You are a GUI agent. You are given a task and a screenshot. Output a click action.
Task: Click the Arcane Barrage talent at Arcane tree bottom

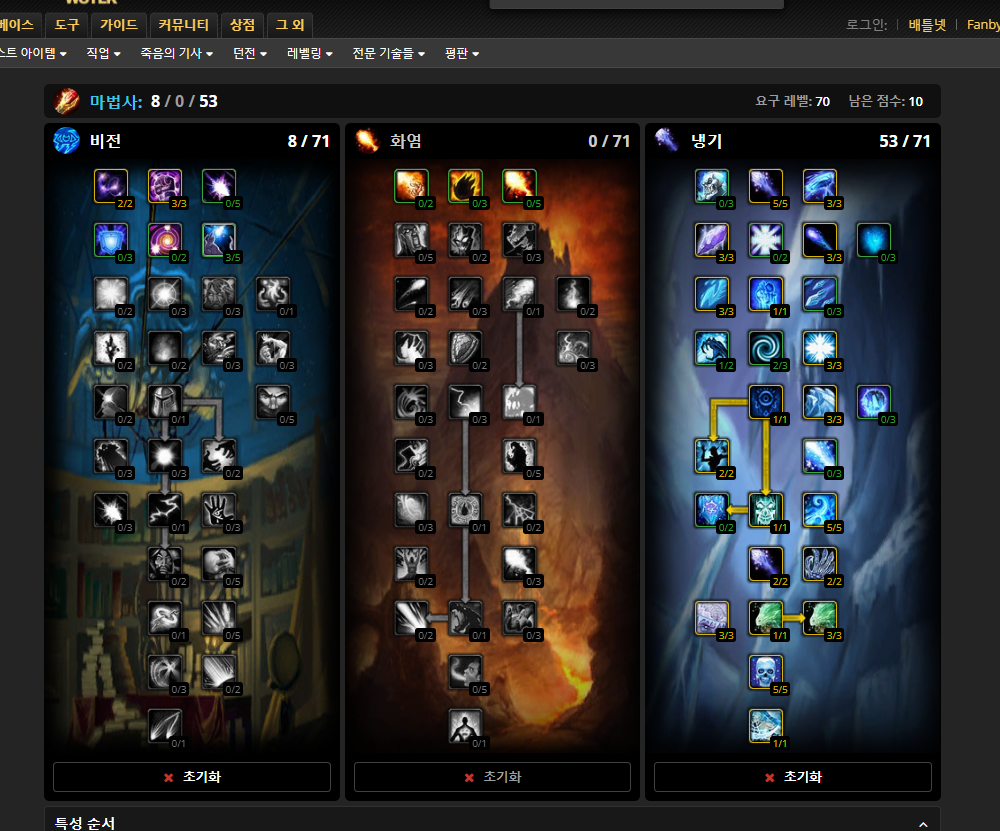click(165, 726)
